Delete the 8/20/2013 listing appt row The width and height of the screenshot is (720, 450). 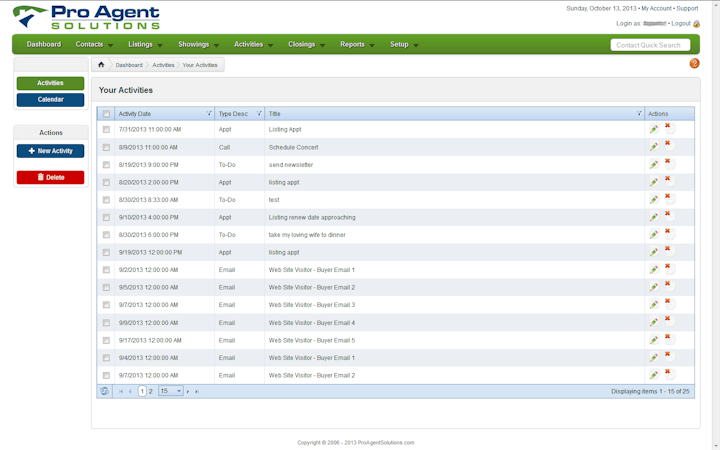pos(669,180)
